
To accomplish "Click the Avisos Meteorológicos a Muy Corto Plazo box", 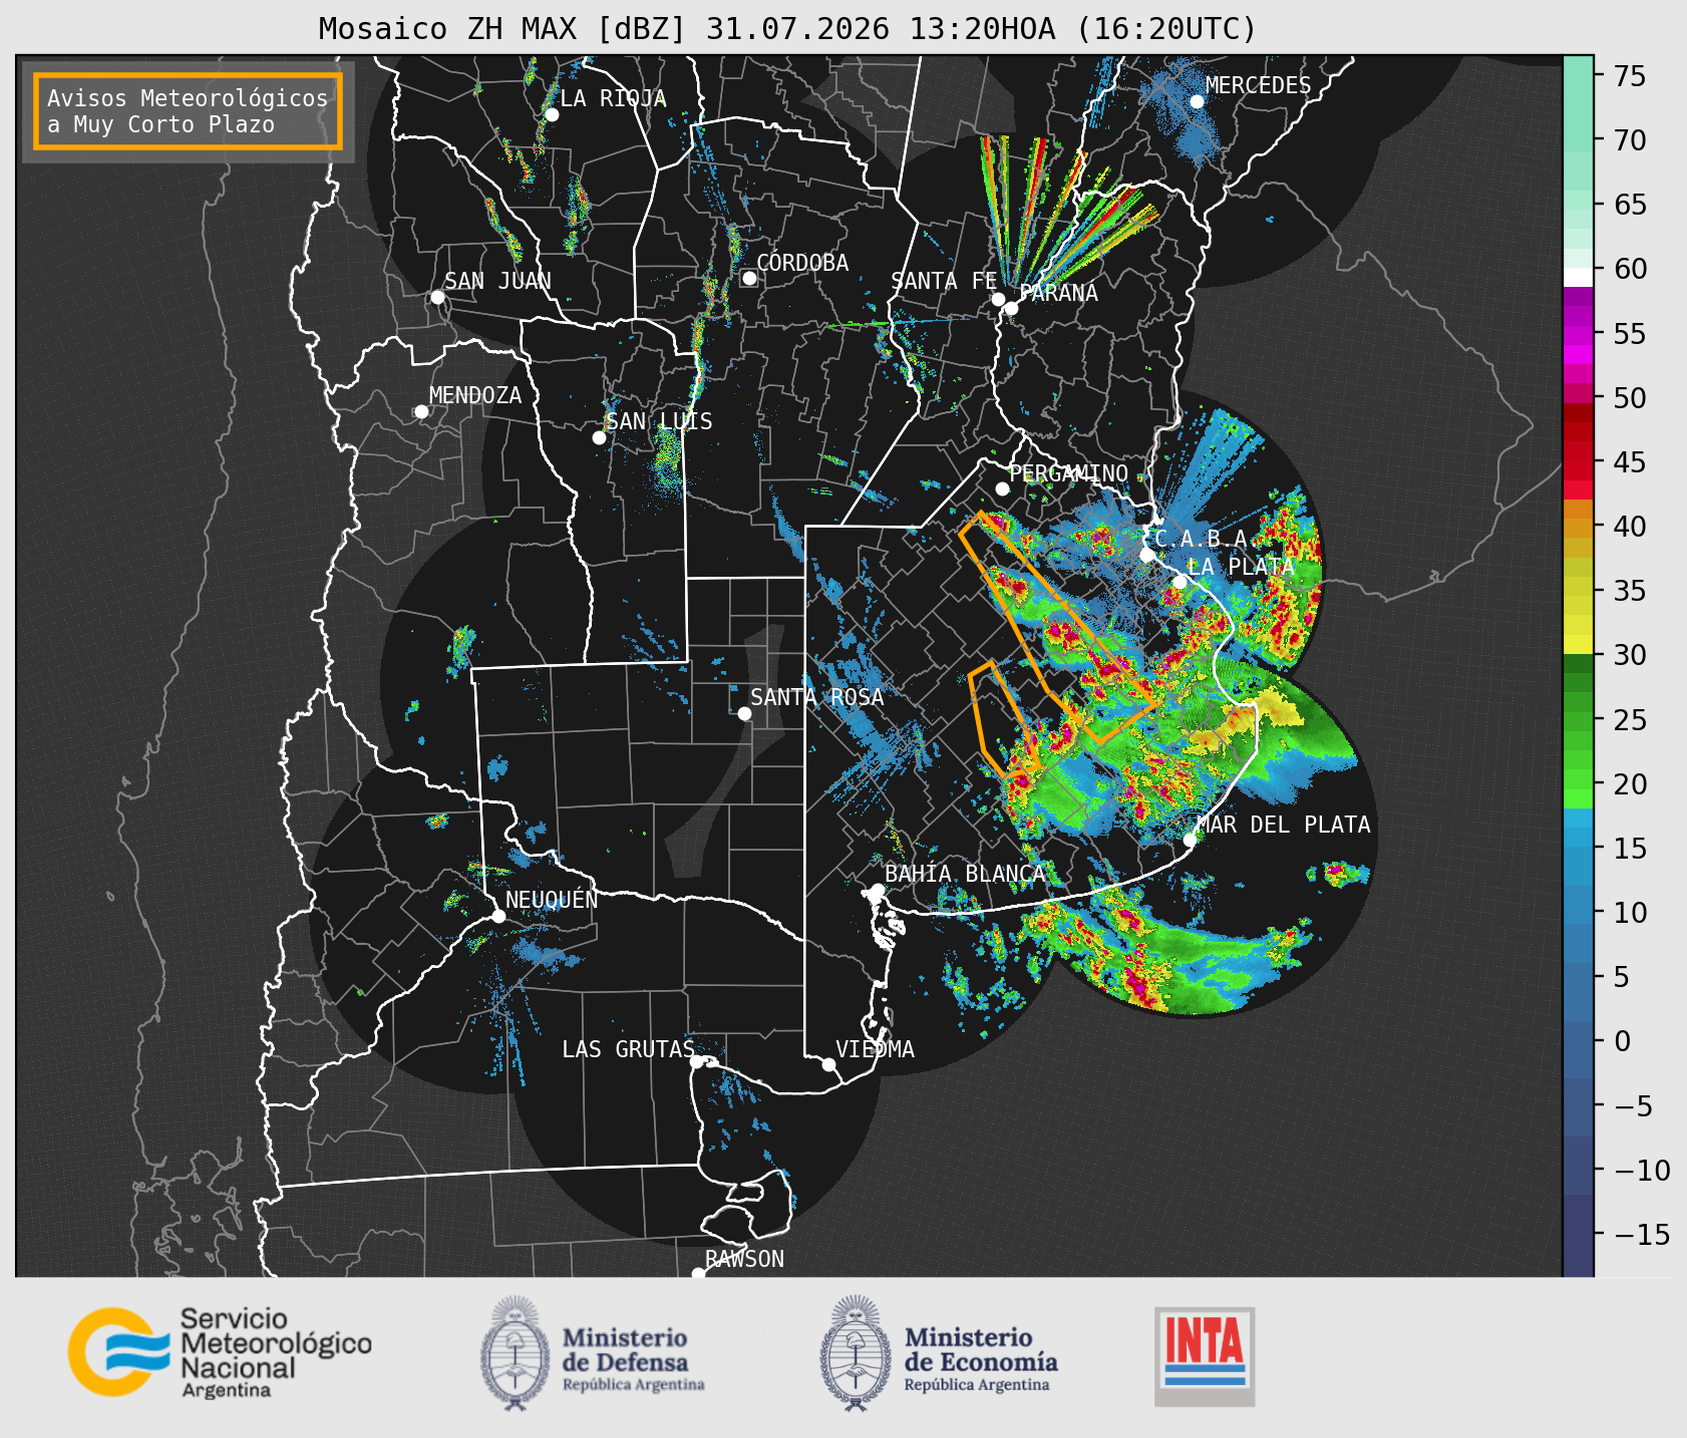I will tap(188, 111).
